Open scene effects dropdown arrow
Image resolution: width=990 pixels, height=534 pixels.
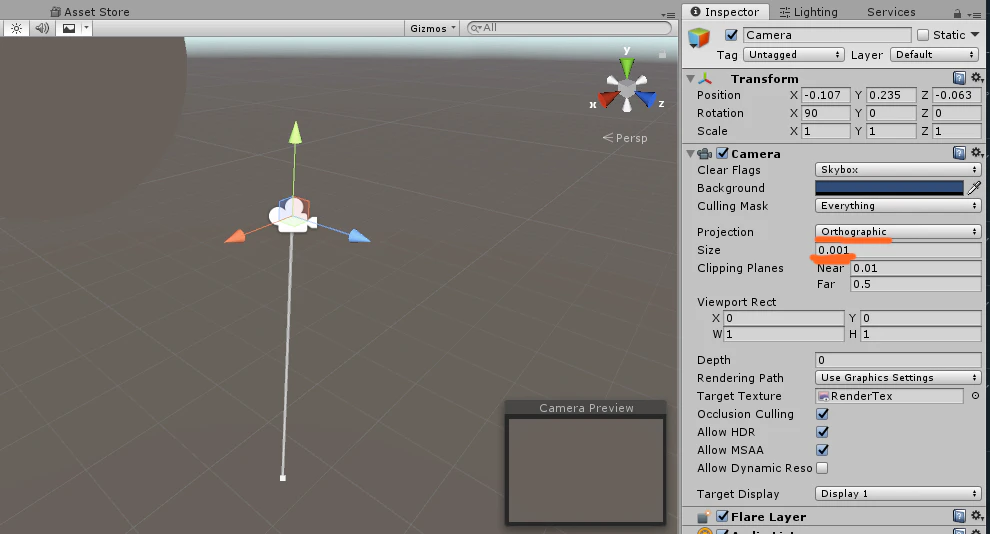coord(86,28)
